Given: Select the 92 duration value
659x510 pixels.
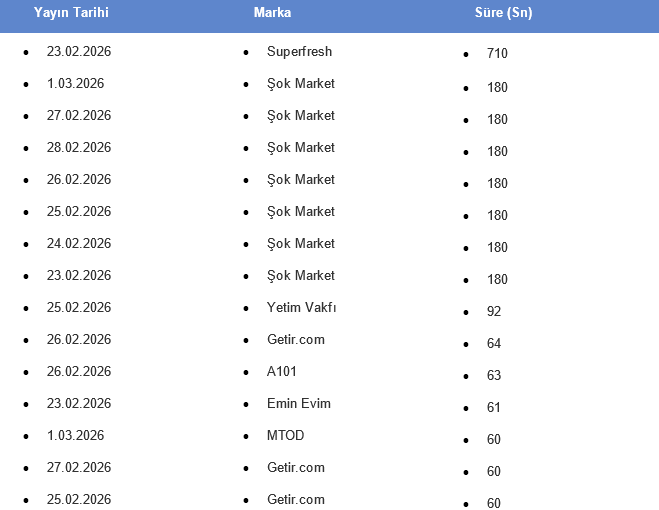Looking at the screenshot, I should tap(494, 311).
